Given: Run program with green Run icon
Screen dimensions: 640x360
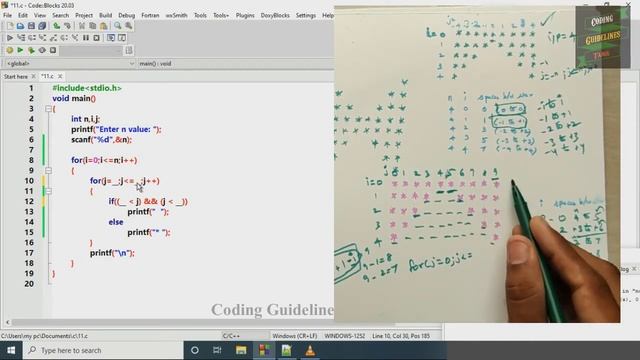Looking at the screenshot, I should (x=20, y=50).
